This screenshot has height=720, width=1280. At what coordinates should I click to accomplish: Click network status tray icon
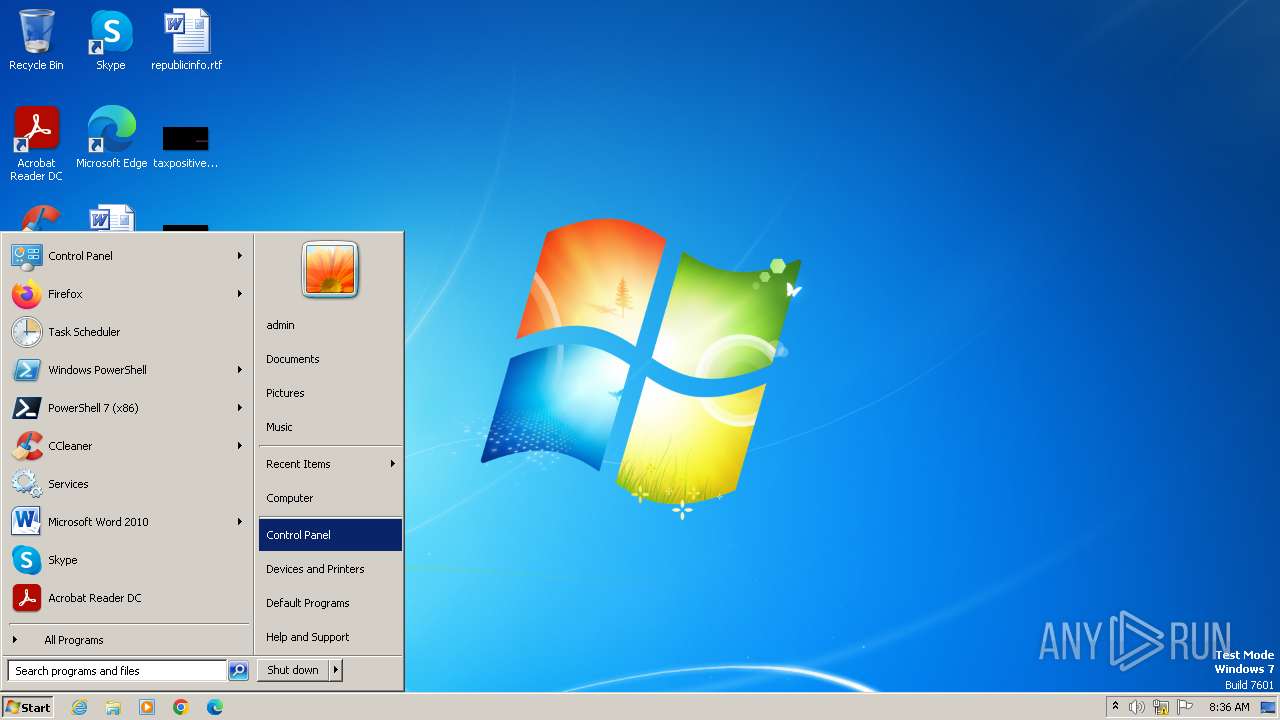coord(1161,707)
